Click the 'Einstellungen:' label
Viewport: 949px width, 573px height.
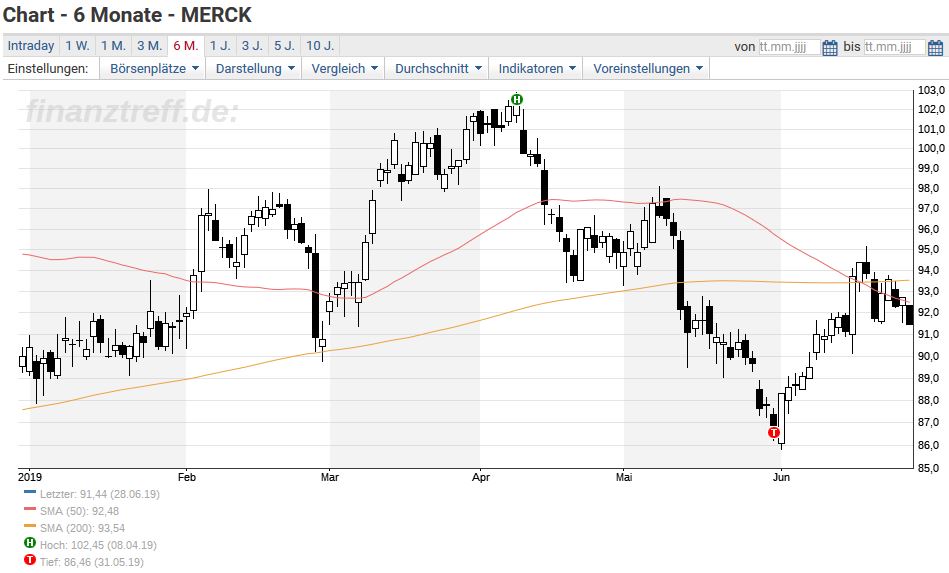click(x=48, y=68)
